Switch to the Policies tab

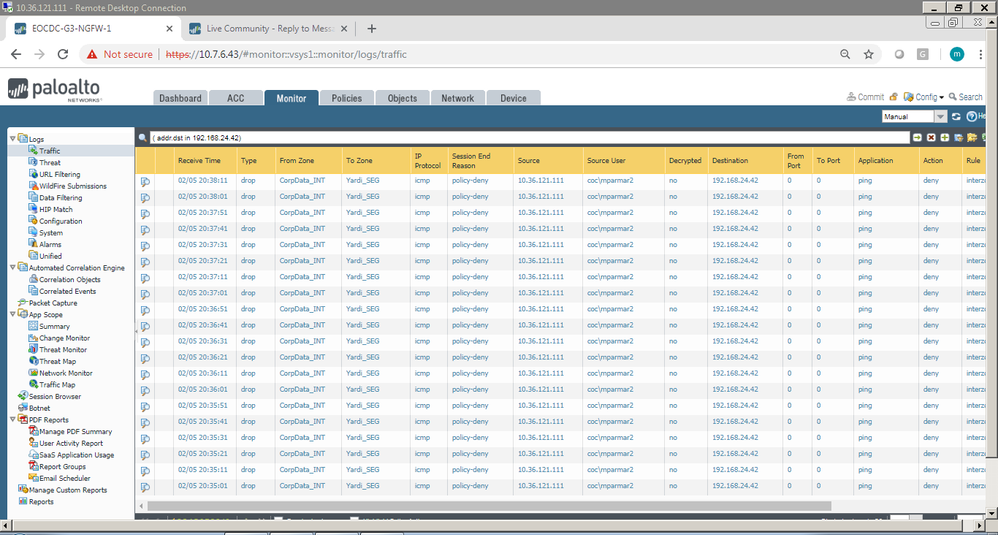click(x=346, y=98)
